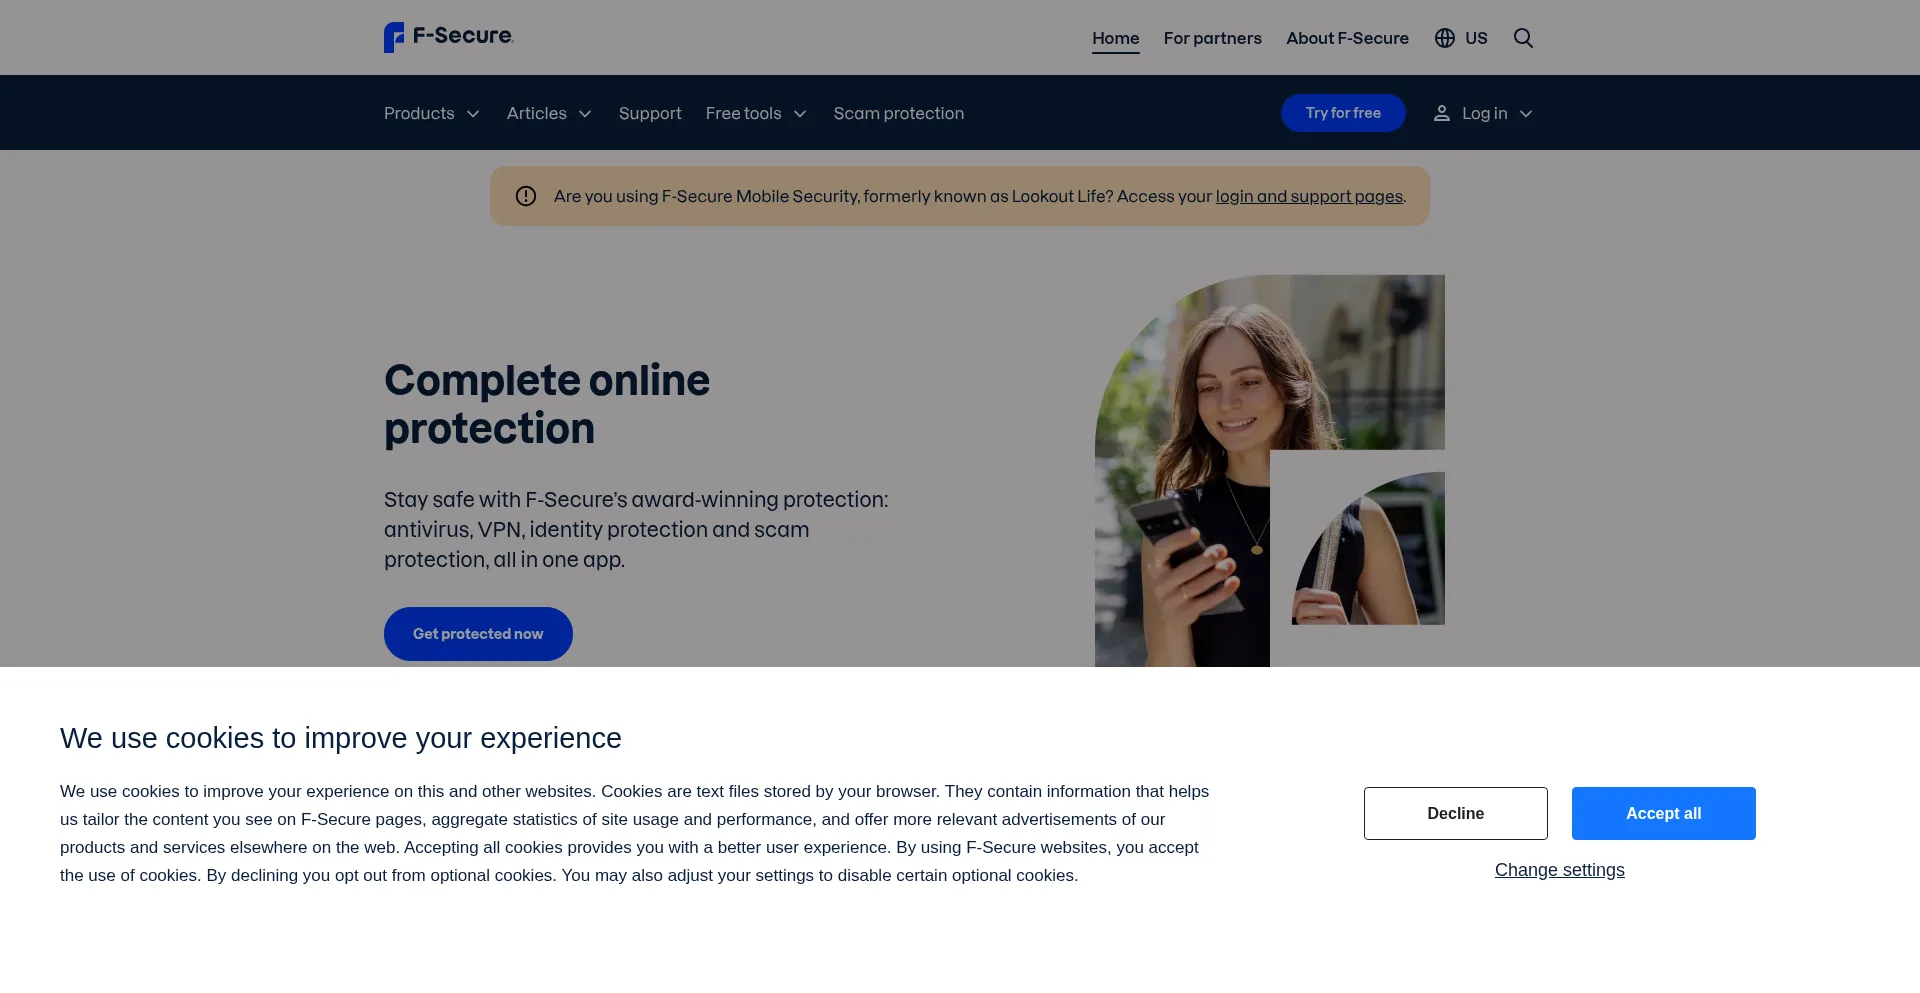
Task: Go to the Home tab
Action: click(1116, 38)
